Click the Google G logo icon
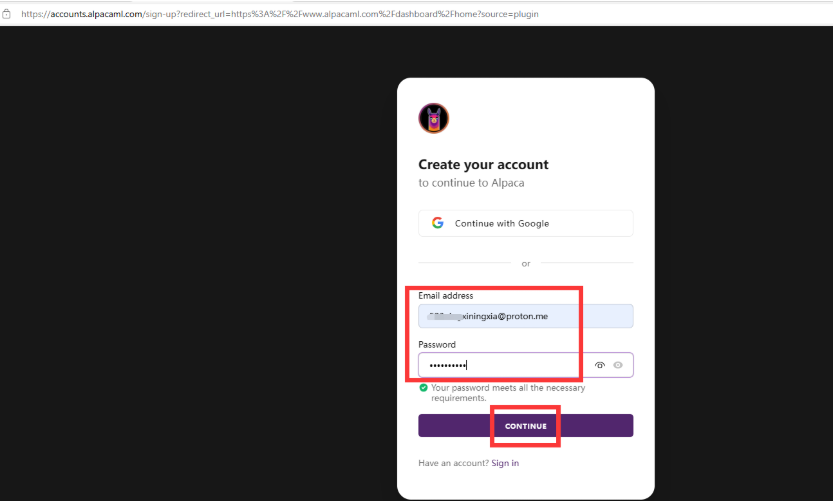This screenshot has width=833, height=501. [x=438, y=223]
